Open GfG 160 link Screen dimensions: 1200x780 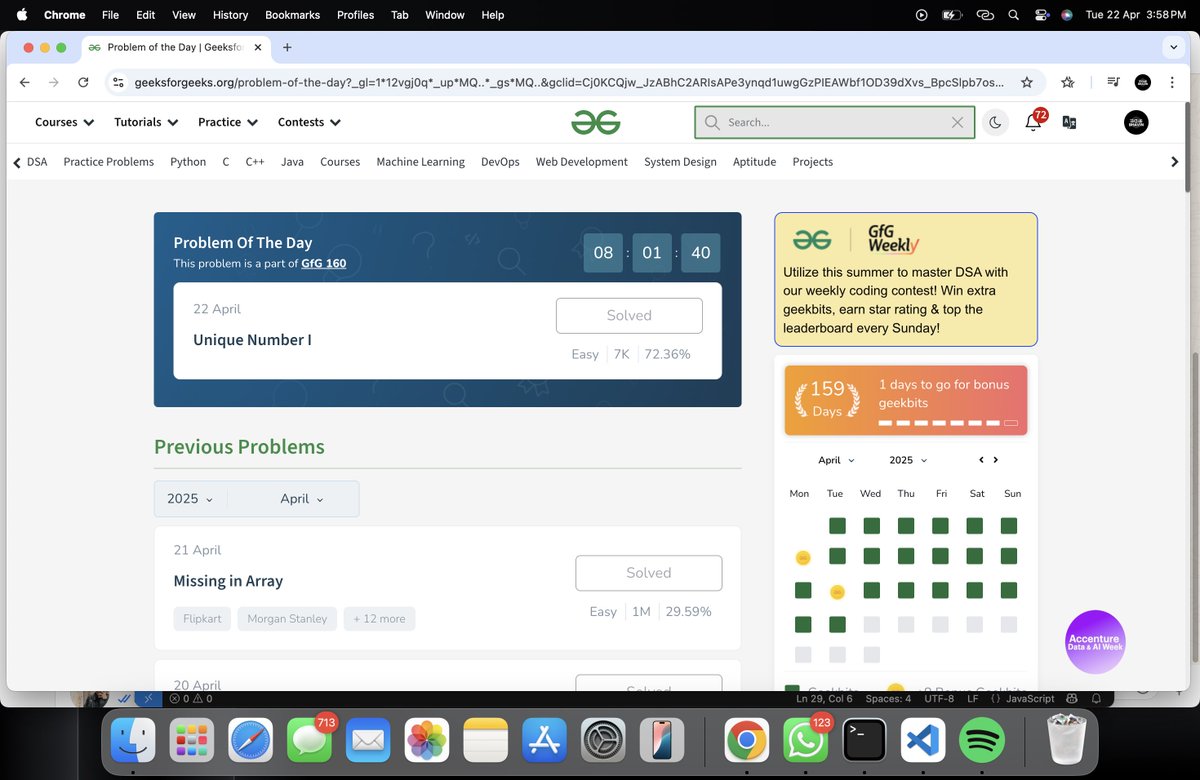[x=324, y=264]
